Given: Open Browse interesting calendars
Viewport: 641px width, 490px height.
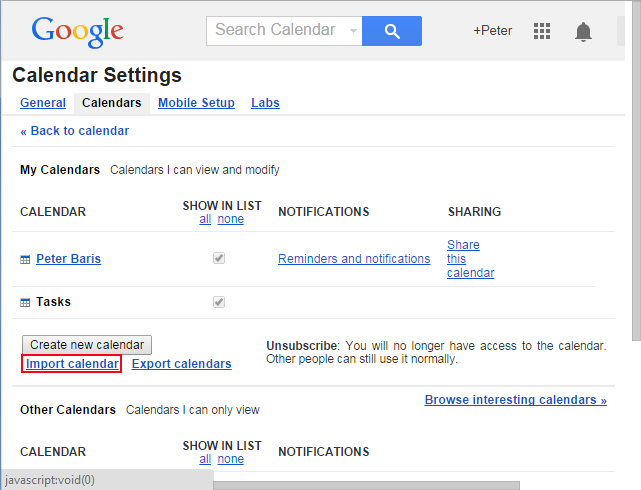Looking at the screenshot, I should click(515, 400).
